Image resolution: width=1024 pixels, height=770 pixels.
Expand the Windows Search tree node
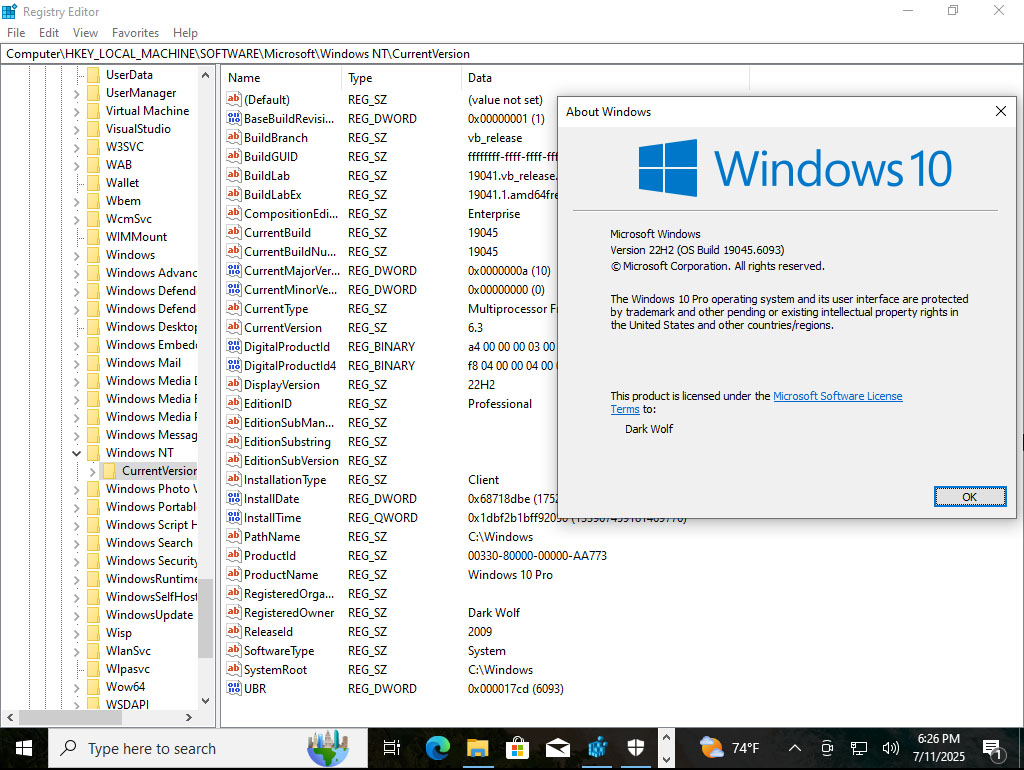[x=76, y=543]
